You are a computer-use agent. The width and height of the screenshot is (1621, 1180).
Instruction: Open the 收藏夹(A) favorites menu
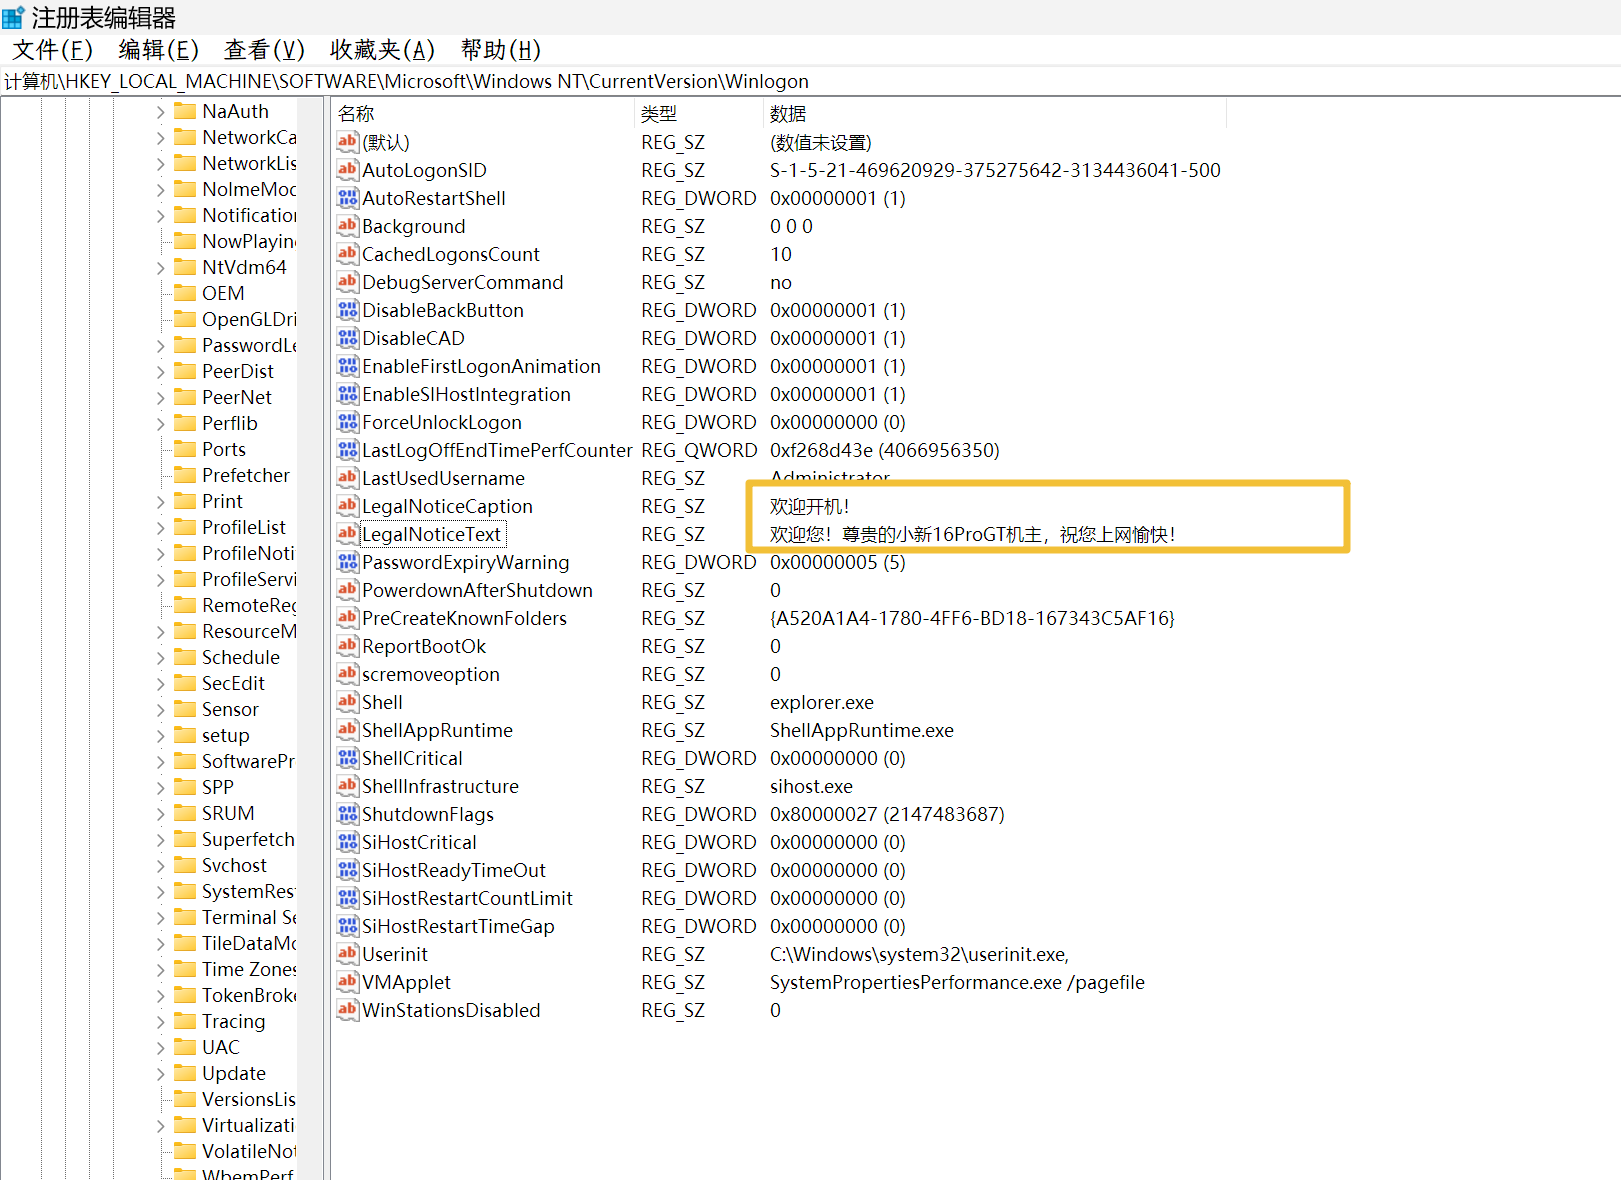point(382,50)
